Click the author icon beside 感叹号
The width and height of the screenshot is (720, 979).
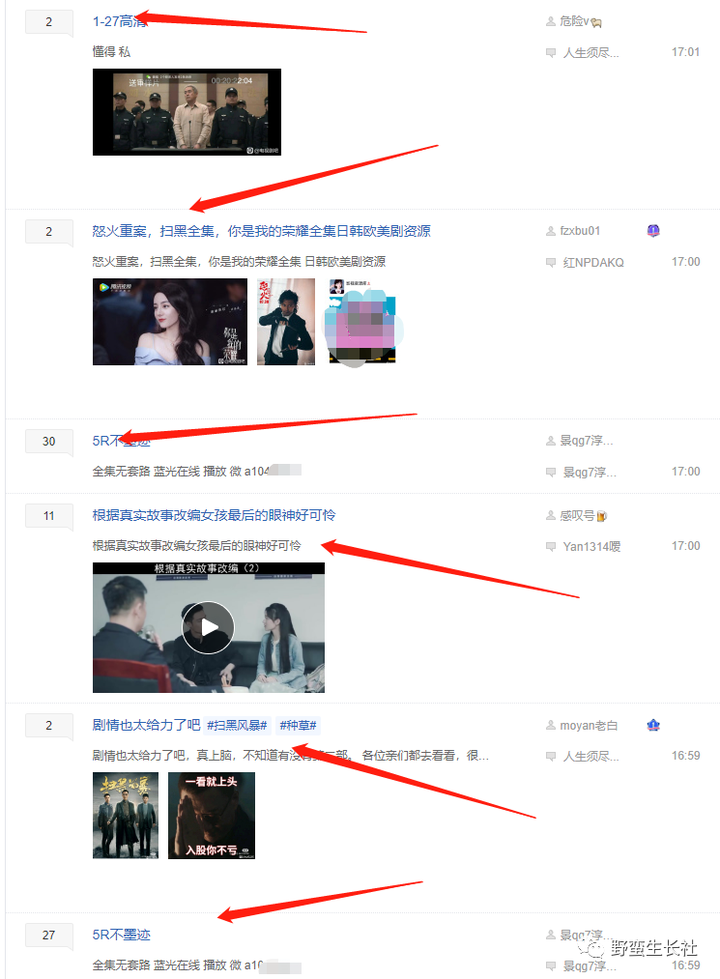551,516
